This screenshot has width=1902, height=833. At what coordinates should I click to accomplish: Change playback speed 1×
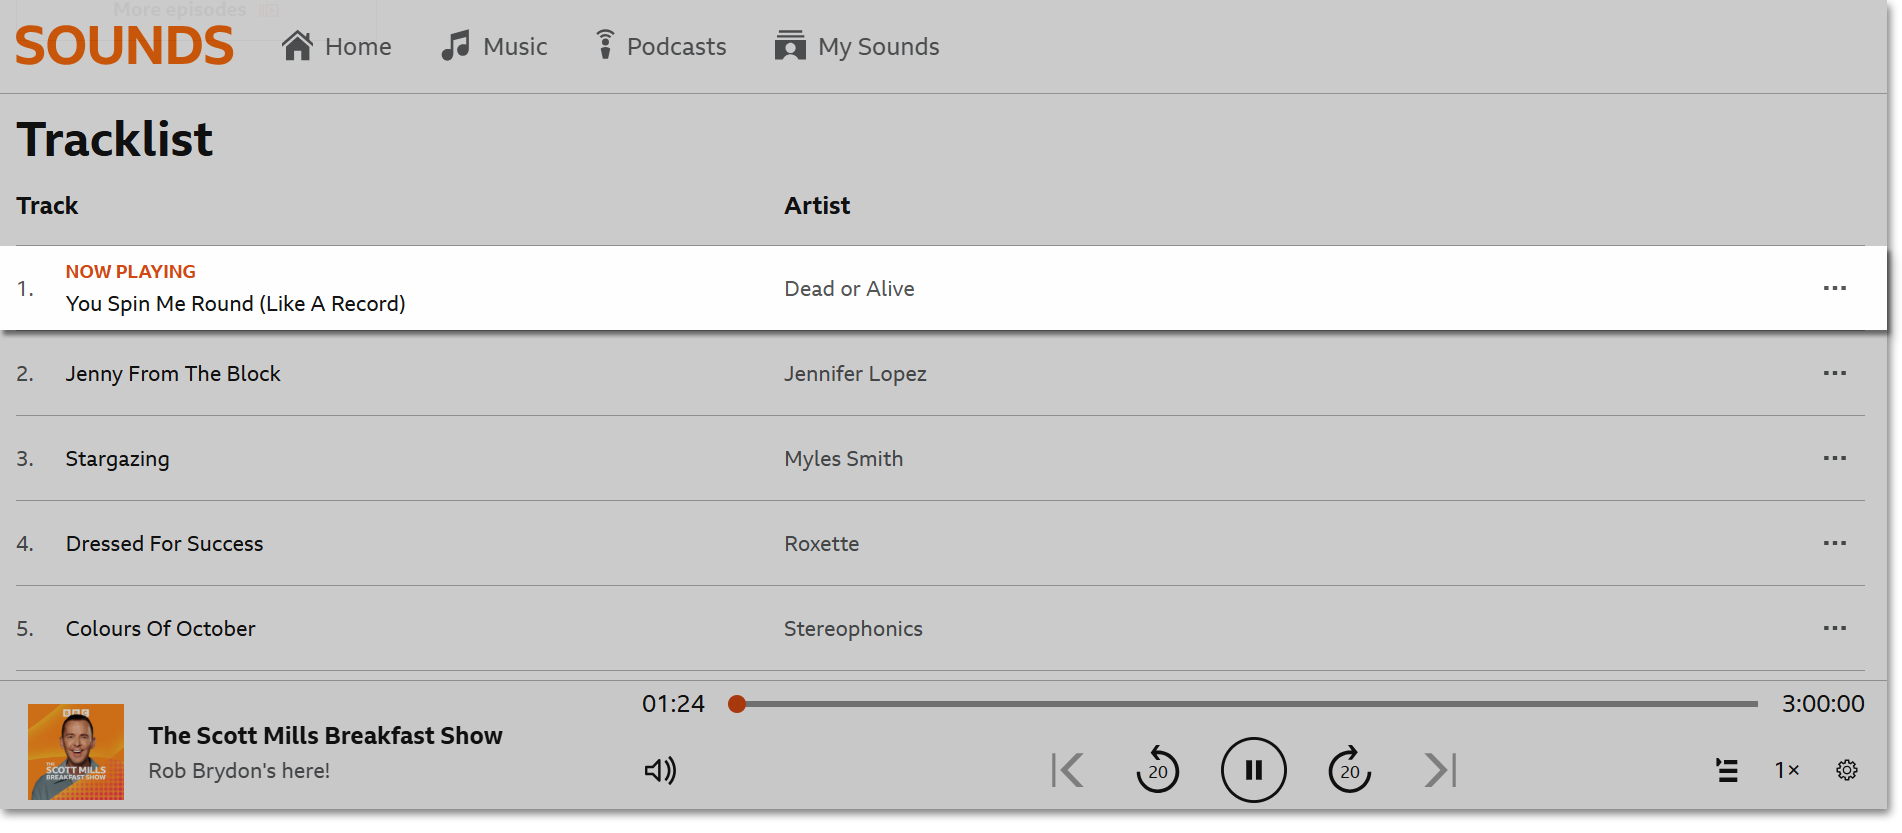point(1787,770)
